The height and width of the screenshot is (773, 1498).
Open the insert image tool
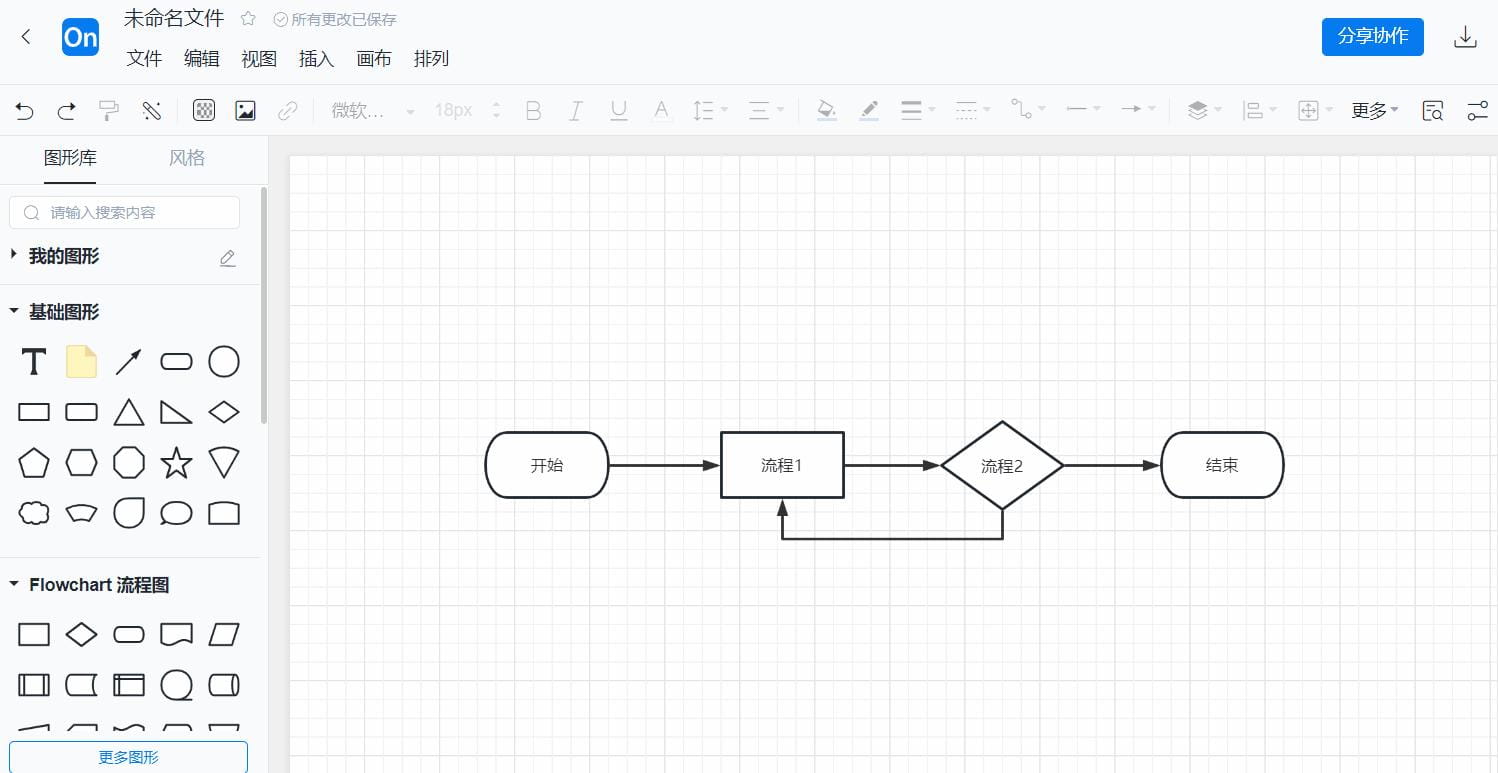tap(246, 110)
